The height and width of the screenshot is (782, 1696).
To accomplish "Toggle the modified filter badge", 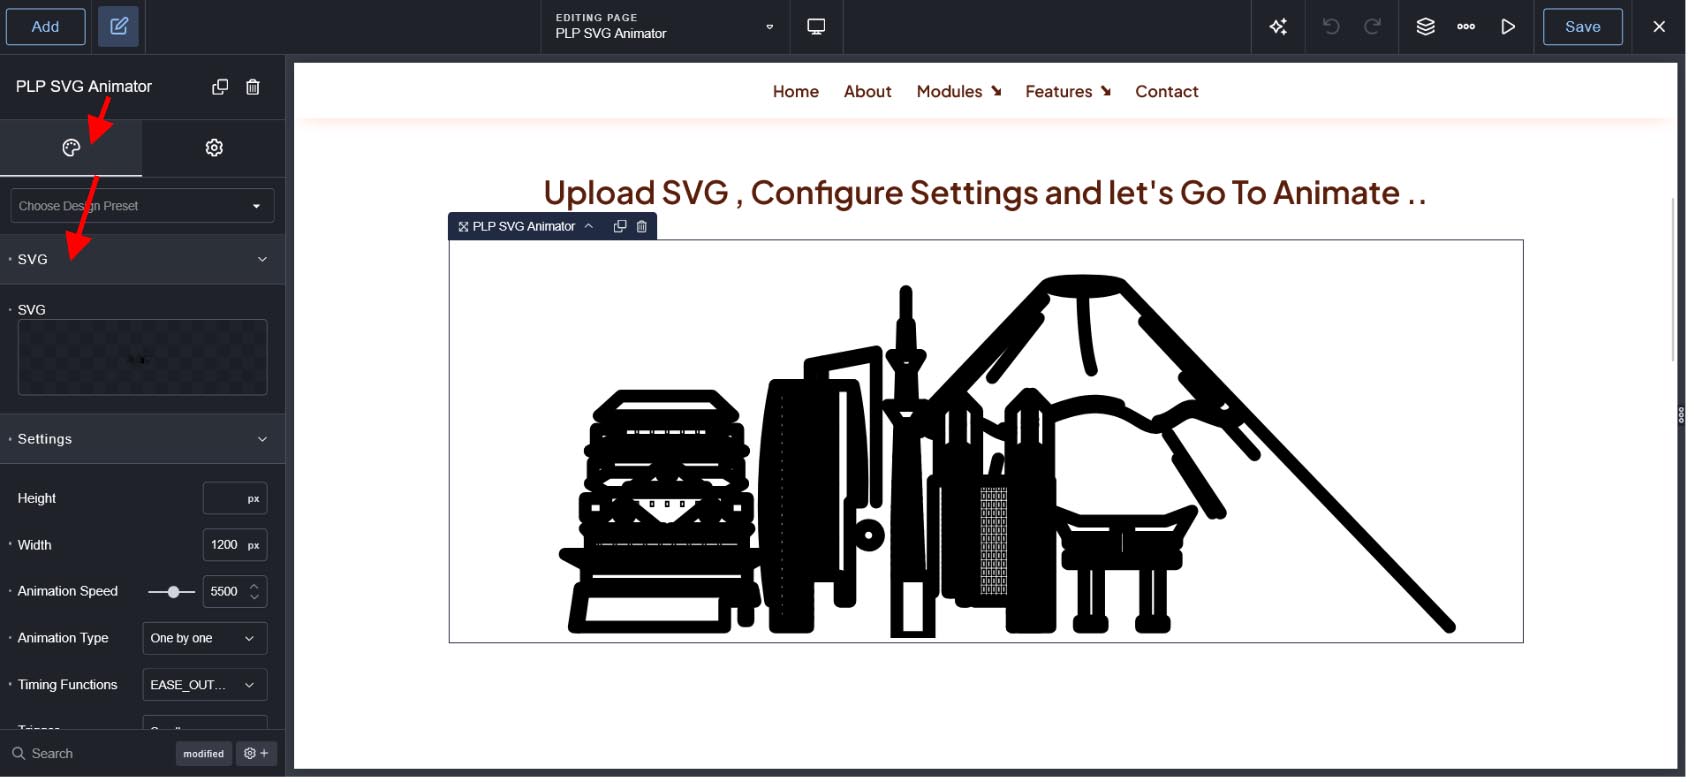I will click(x=204, y=754).
